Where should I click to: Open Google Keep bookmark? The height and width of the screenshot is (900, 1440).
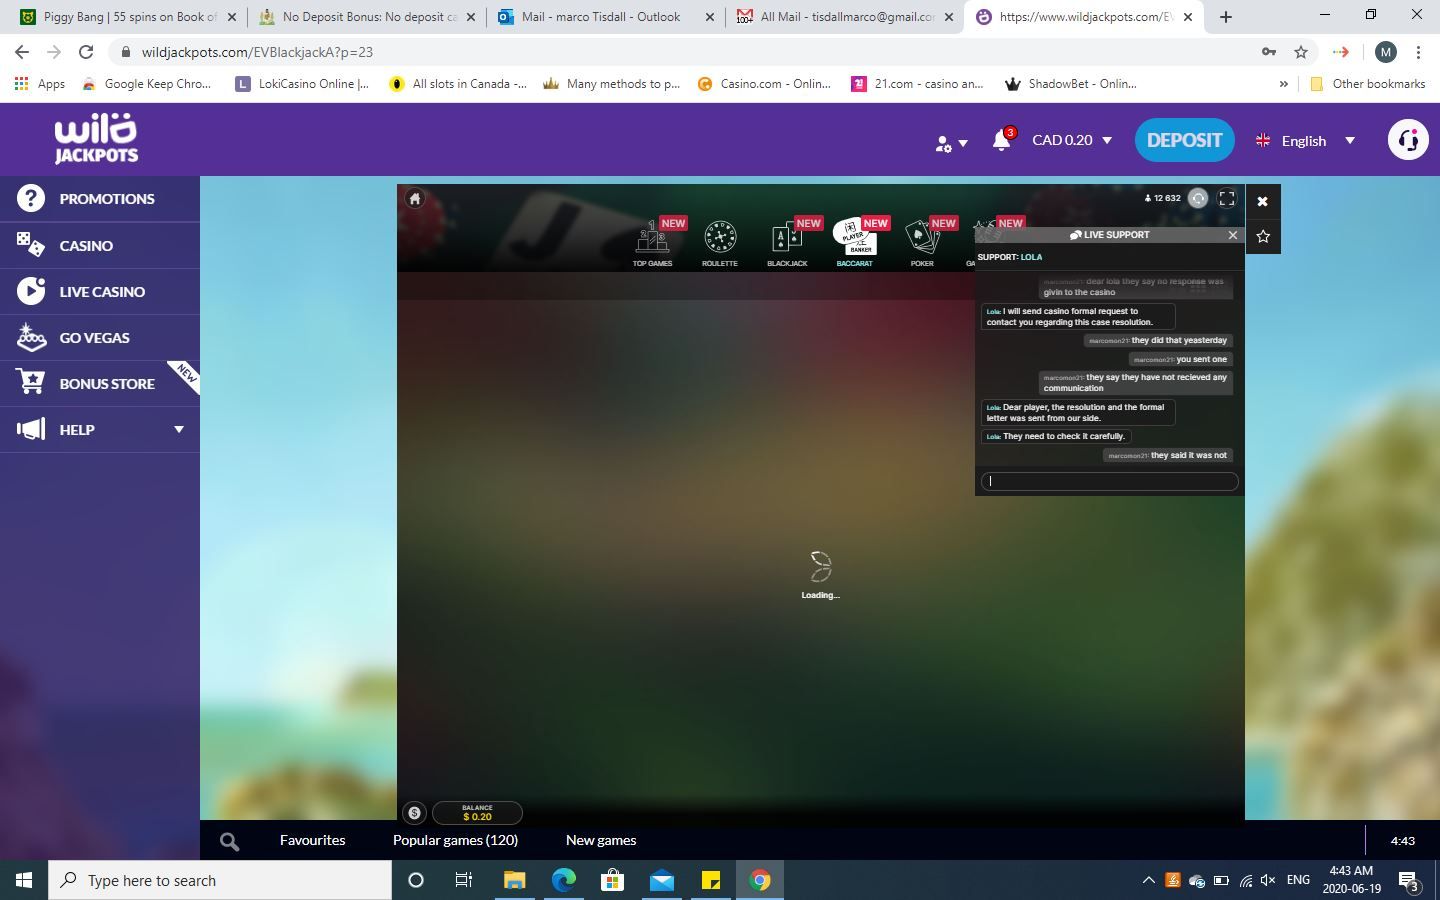tap(147, 84)
